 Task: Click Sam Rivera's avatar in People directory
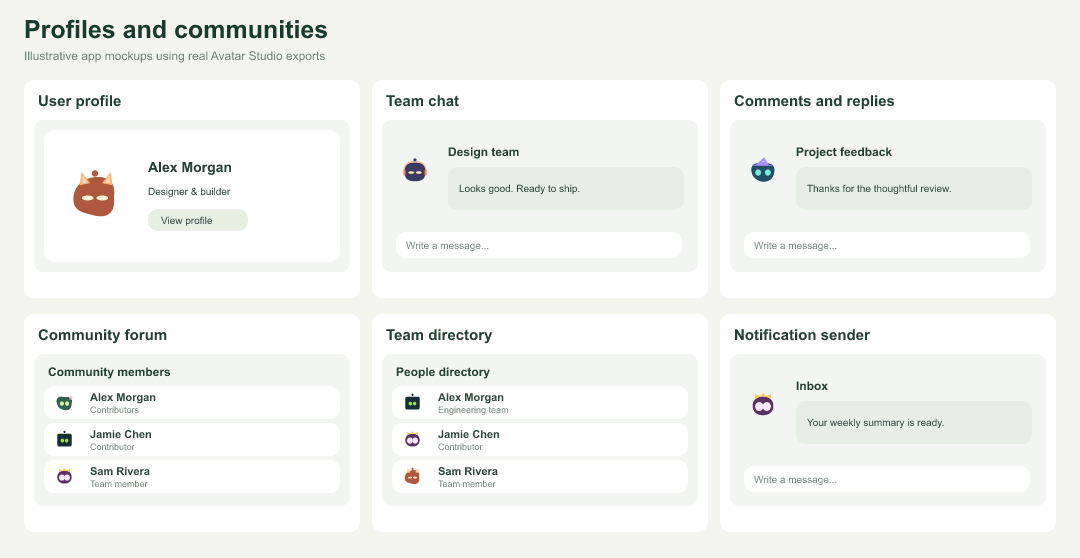pos(413,477)
